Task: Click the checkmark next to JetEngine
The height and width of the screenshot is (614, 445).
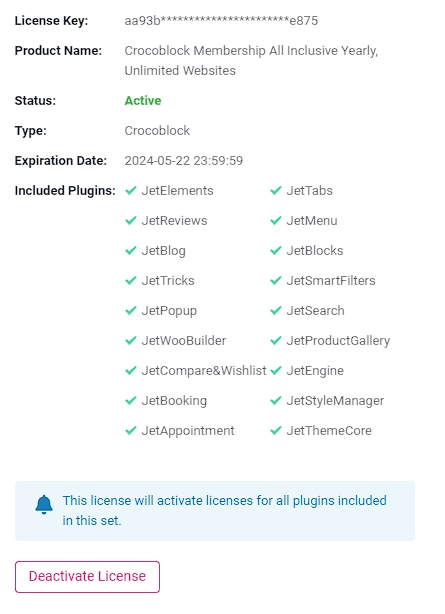Action: click(276, 370)
